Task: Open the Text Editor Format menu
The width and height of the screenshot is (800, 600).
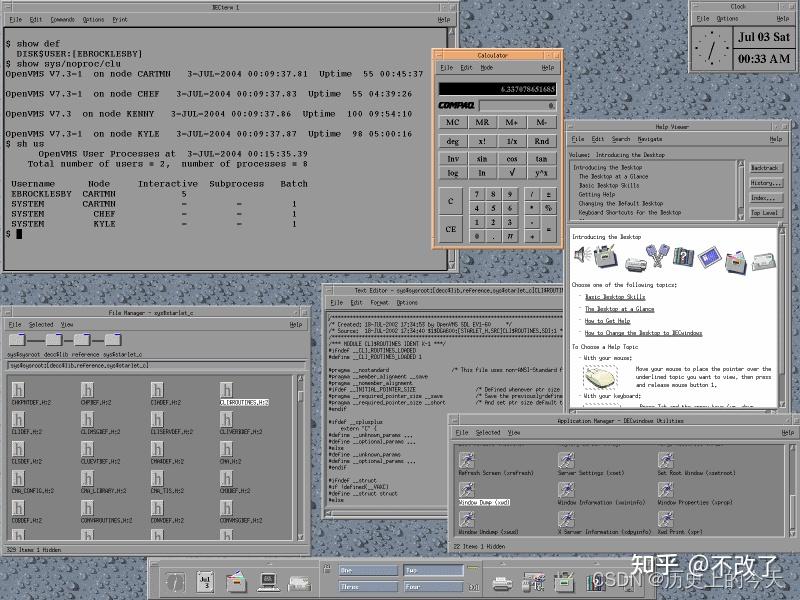Action: pos(379,302)
